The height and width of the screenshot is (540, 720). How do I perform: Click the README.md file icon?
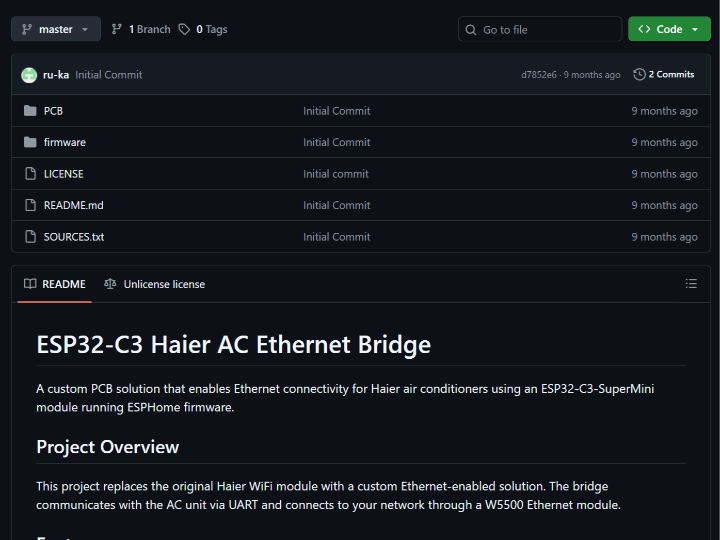coord(30,205)
